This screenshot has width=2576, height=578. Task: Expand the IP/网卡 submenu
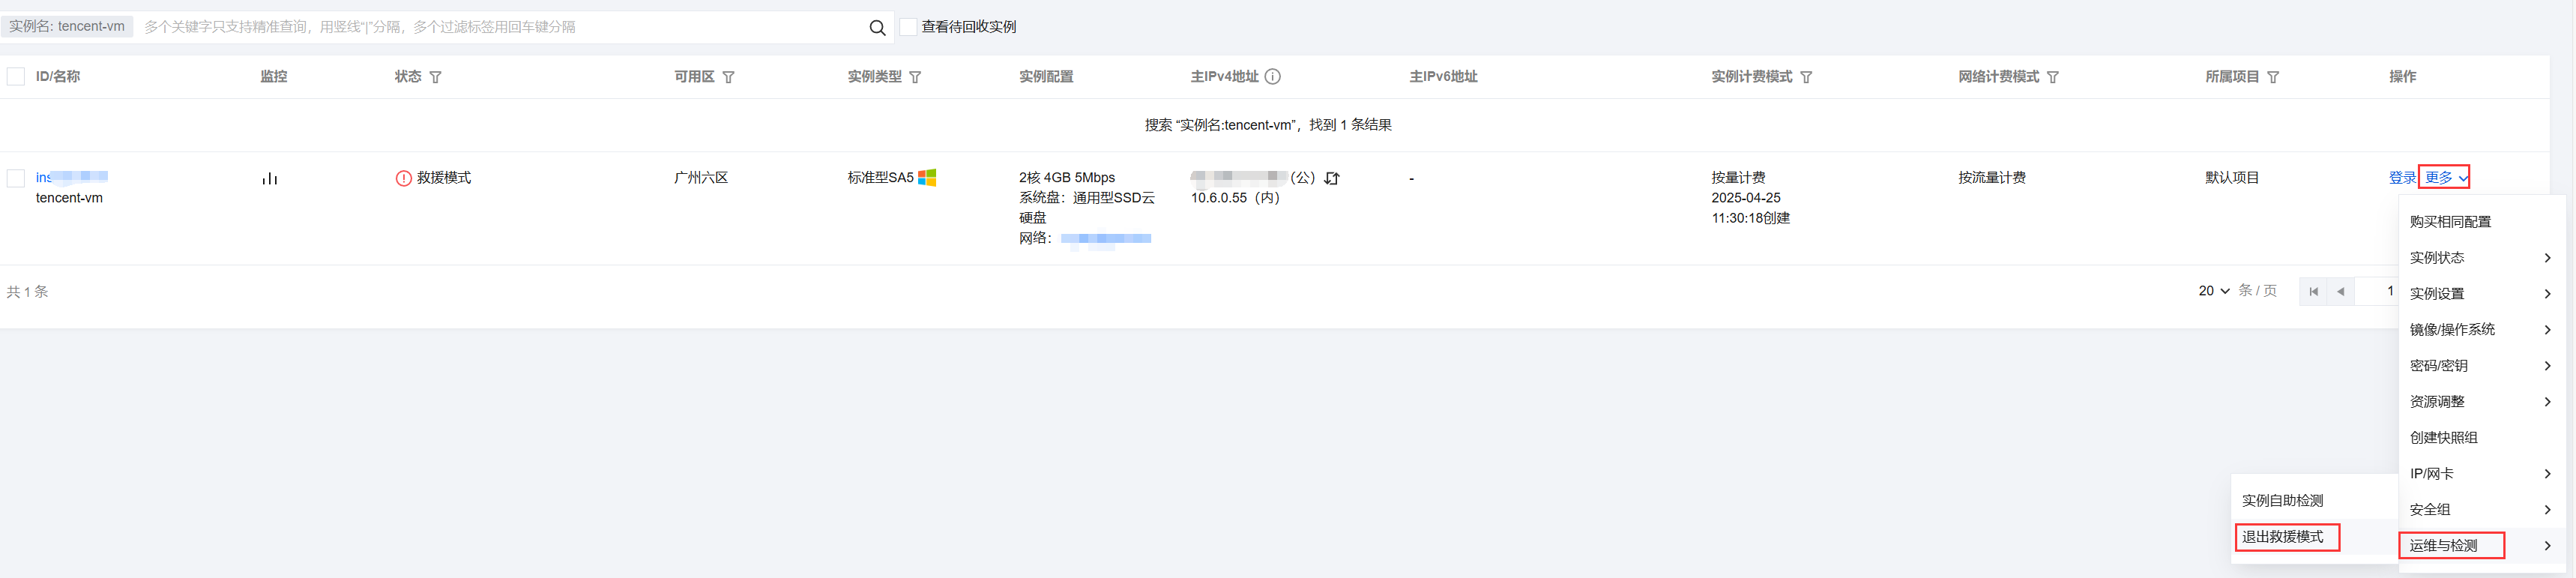pos(2480,474)
